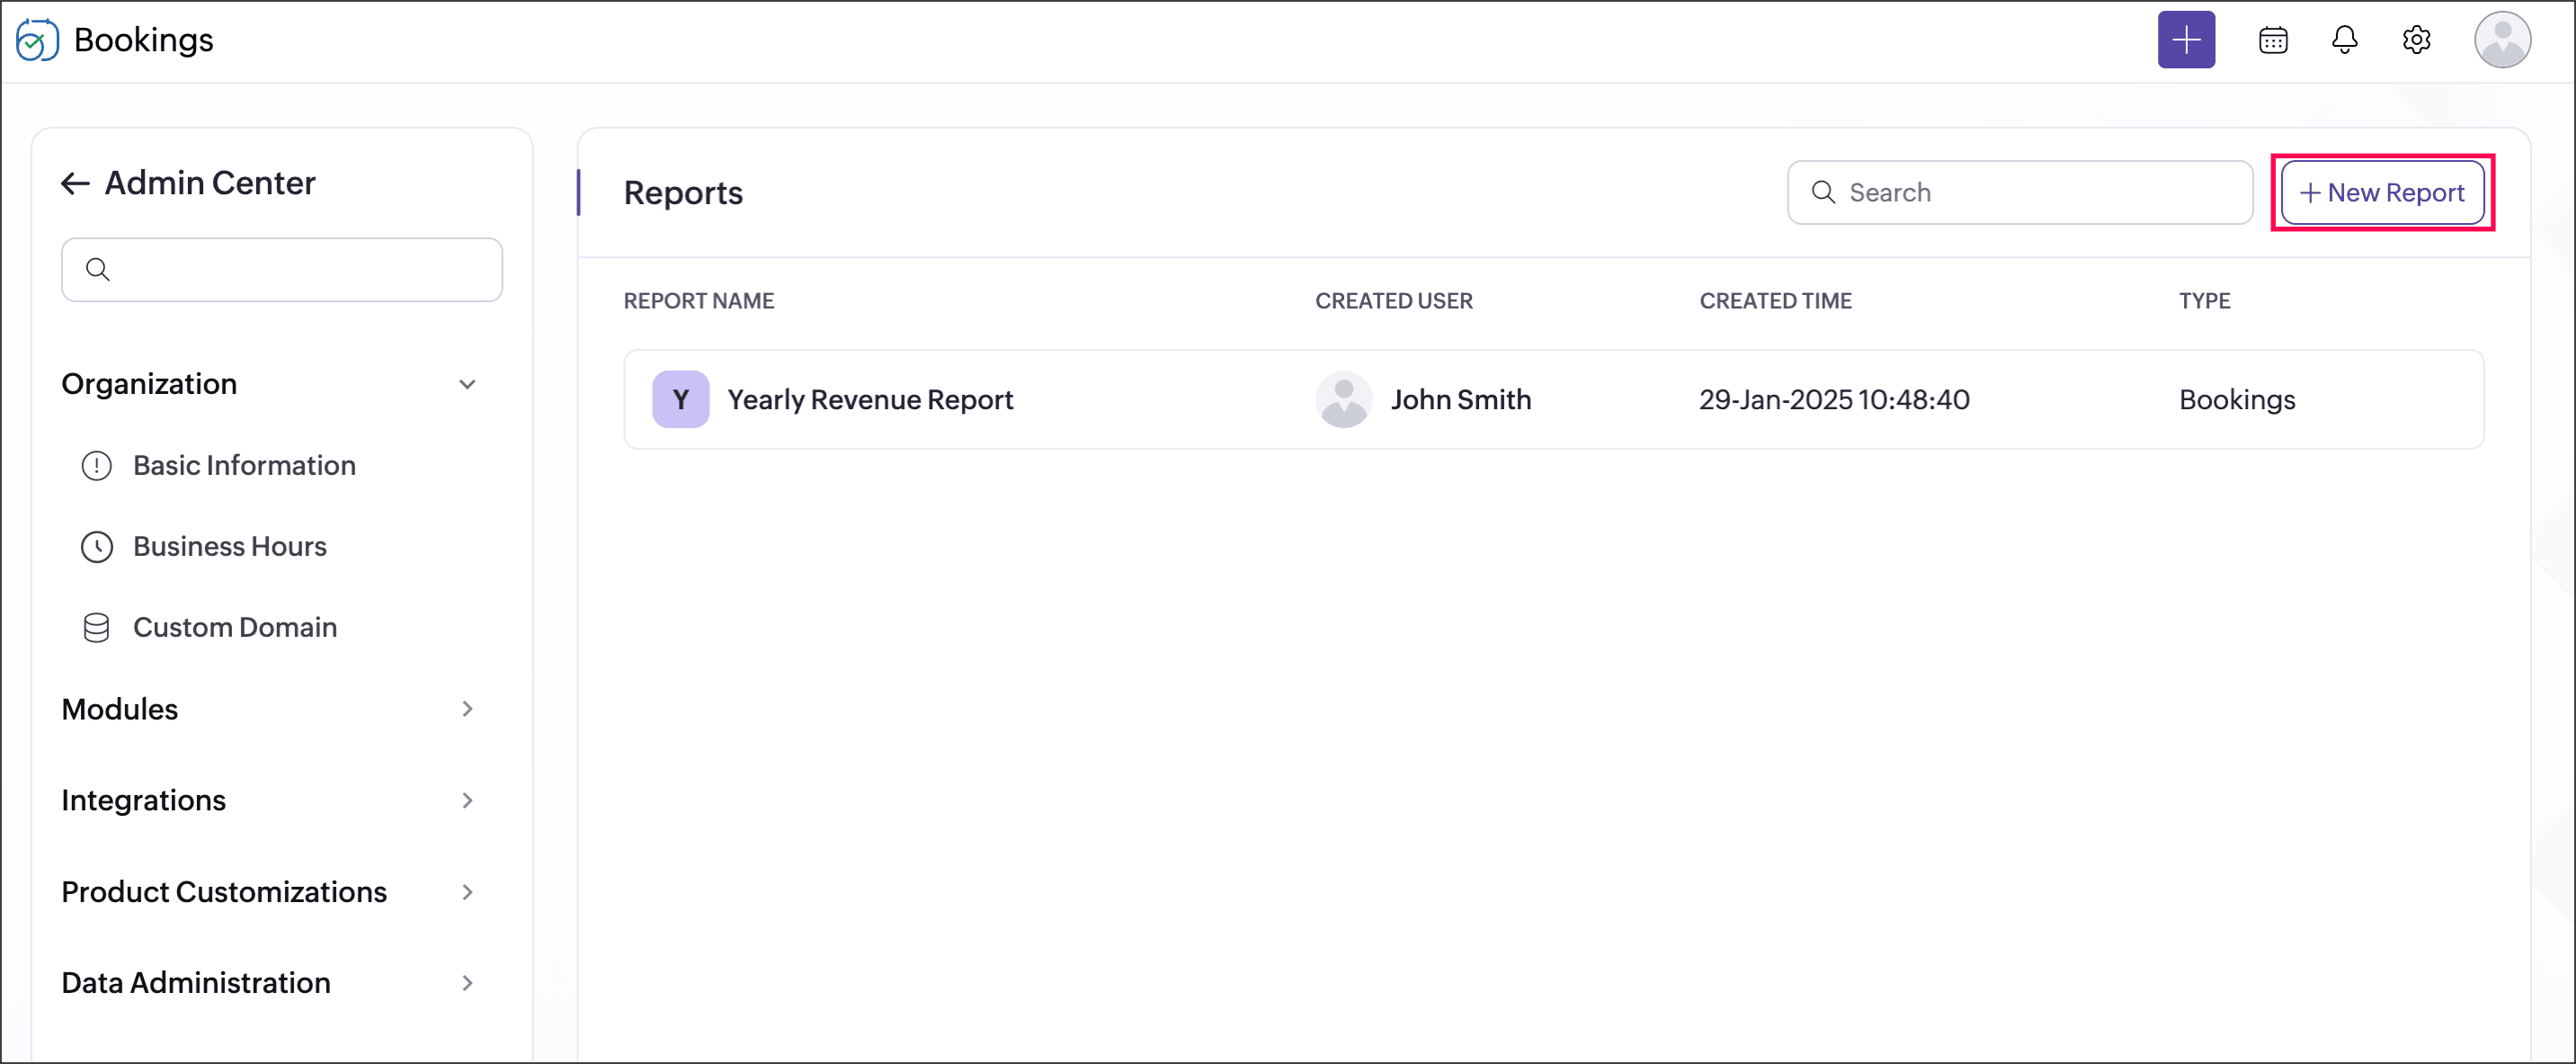Click the Reports page heading

click(x=683, y=192)
